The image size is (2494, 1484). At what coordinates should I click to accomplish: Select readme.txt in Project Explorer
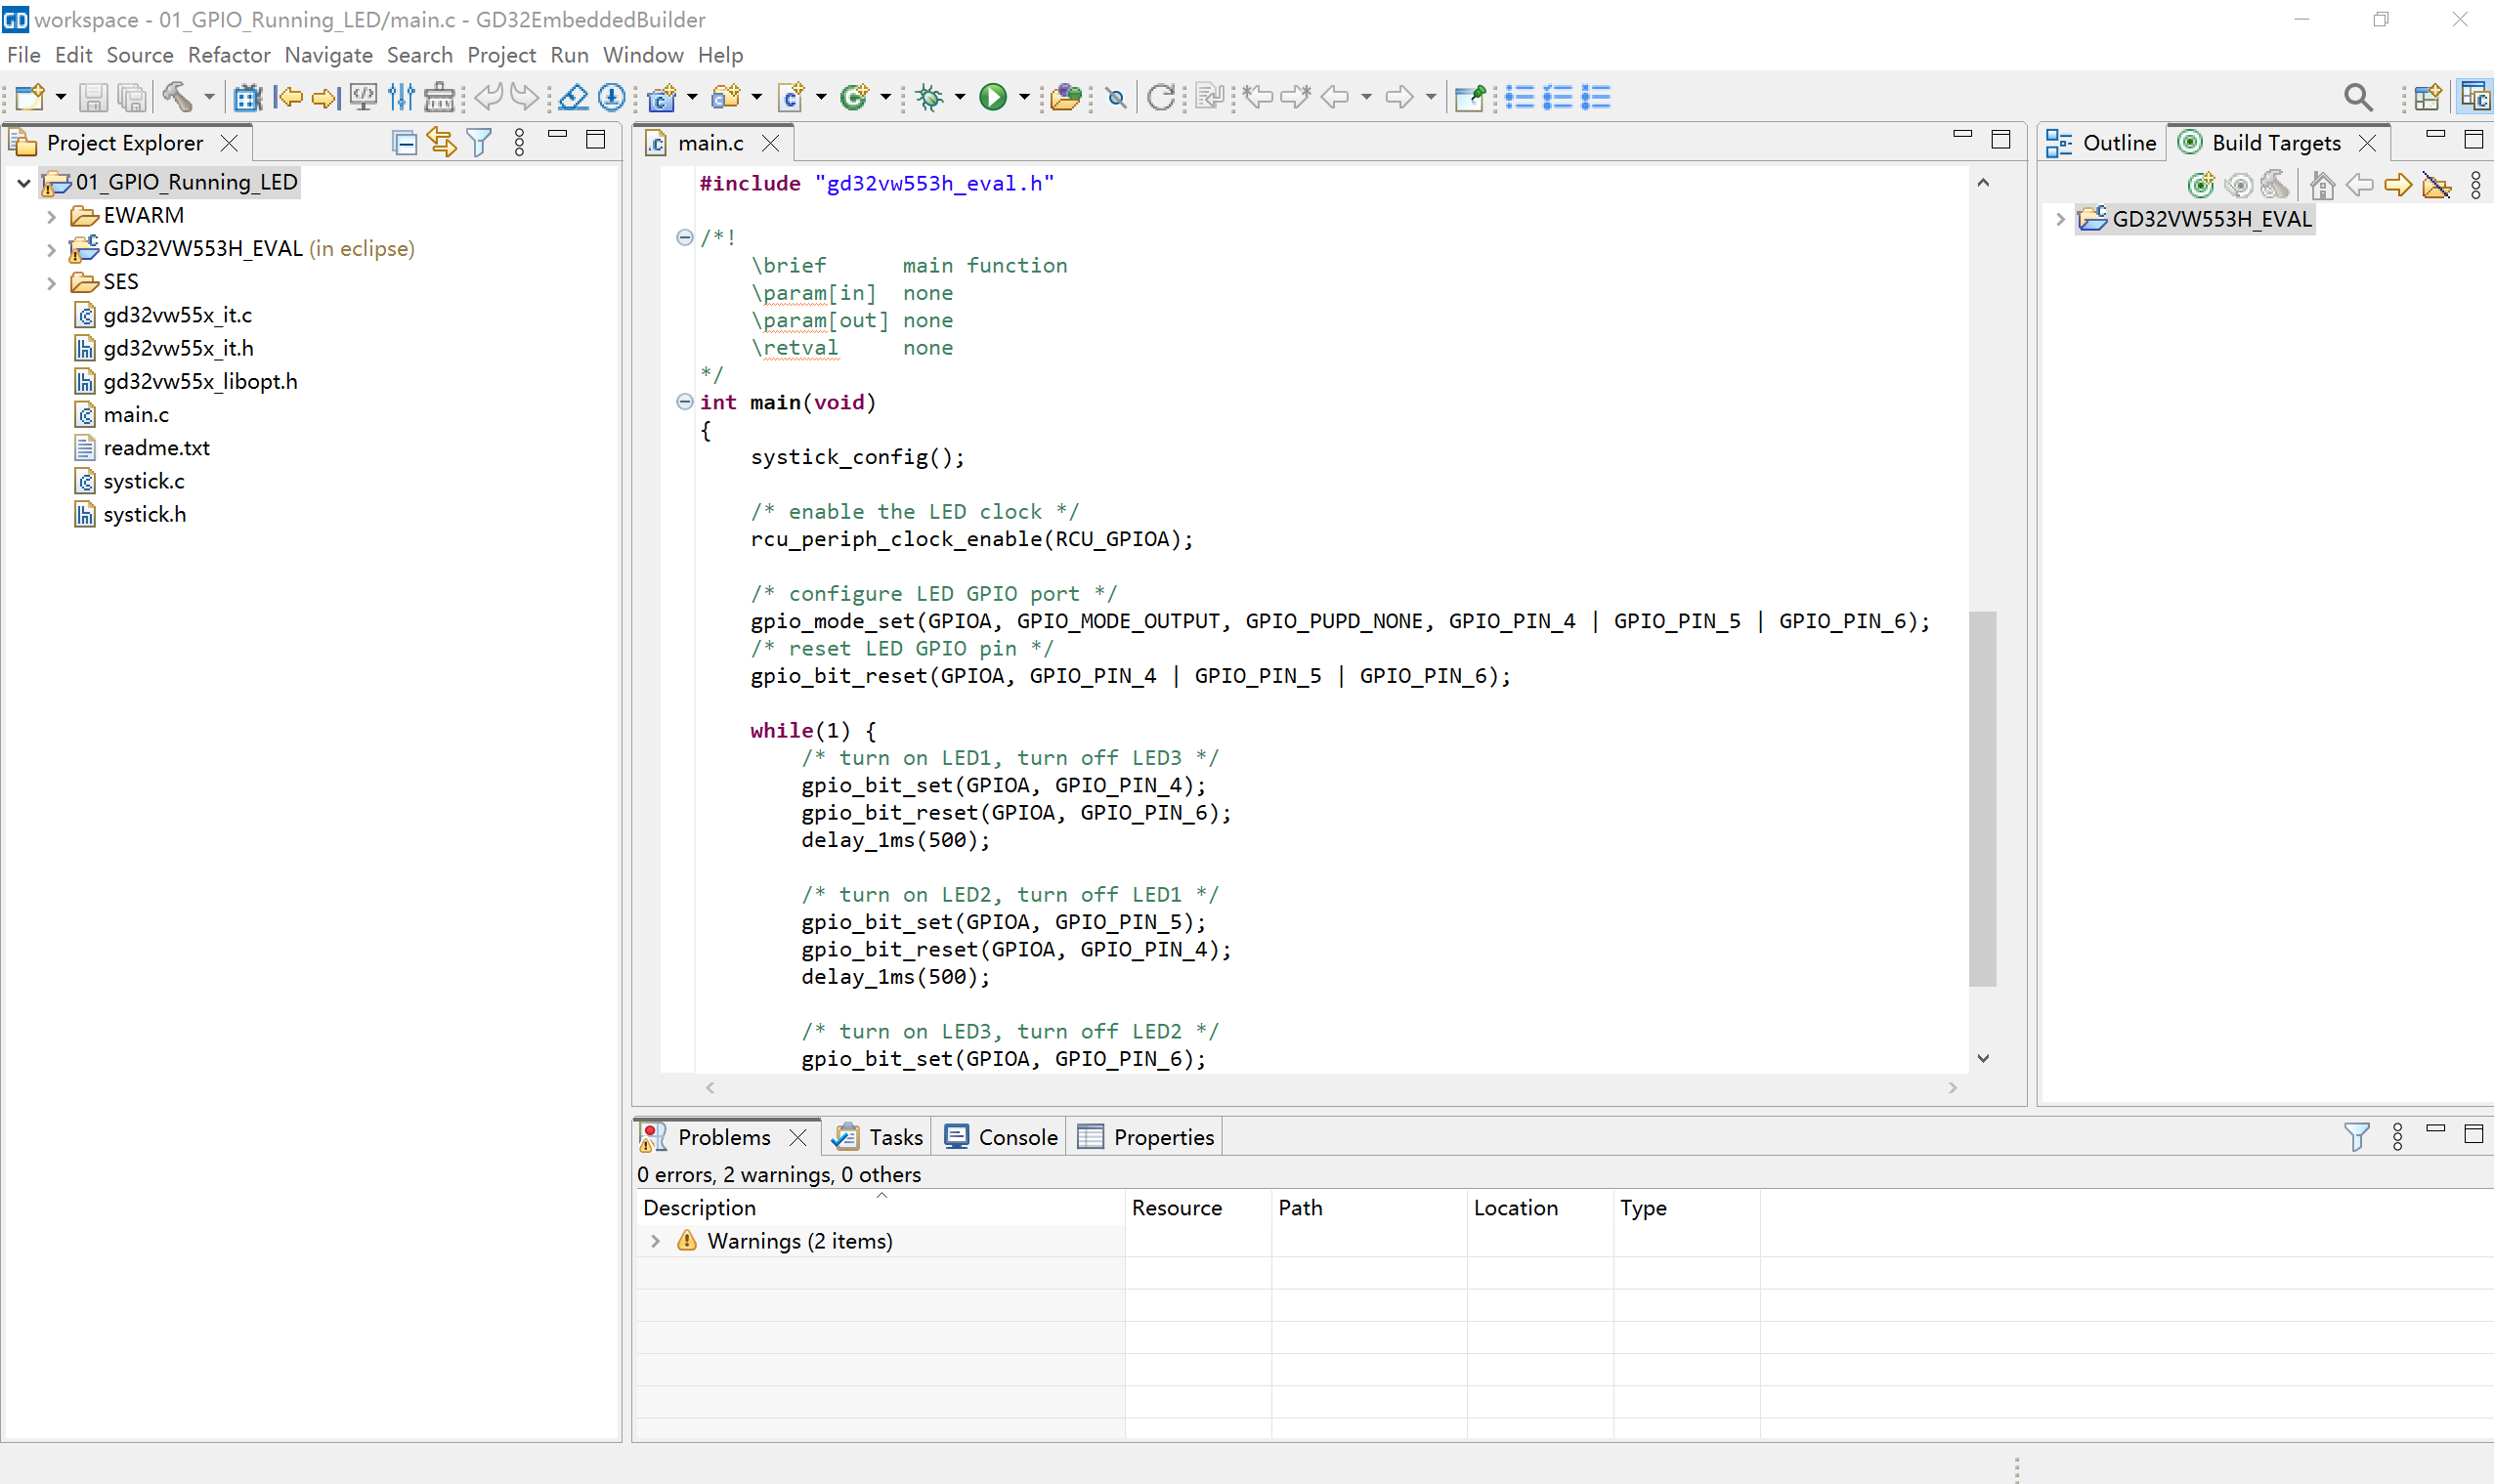[156, 448]
